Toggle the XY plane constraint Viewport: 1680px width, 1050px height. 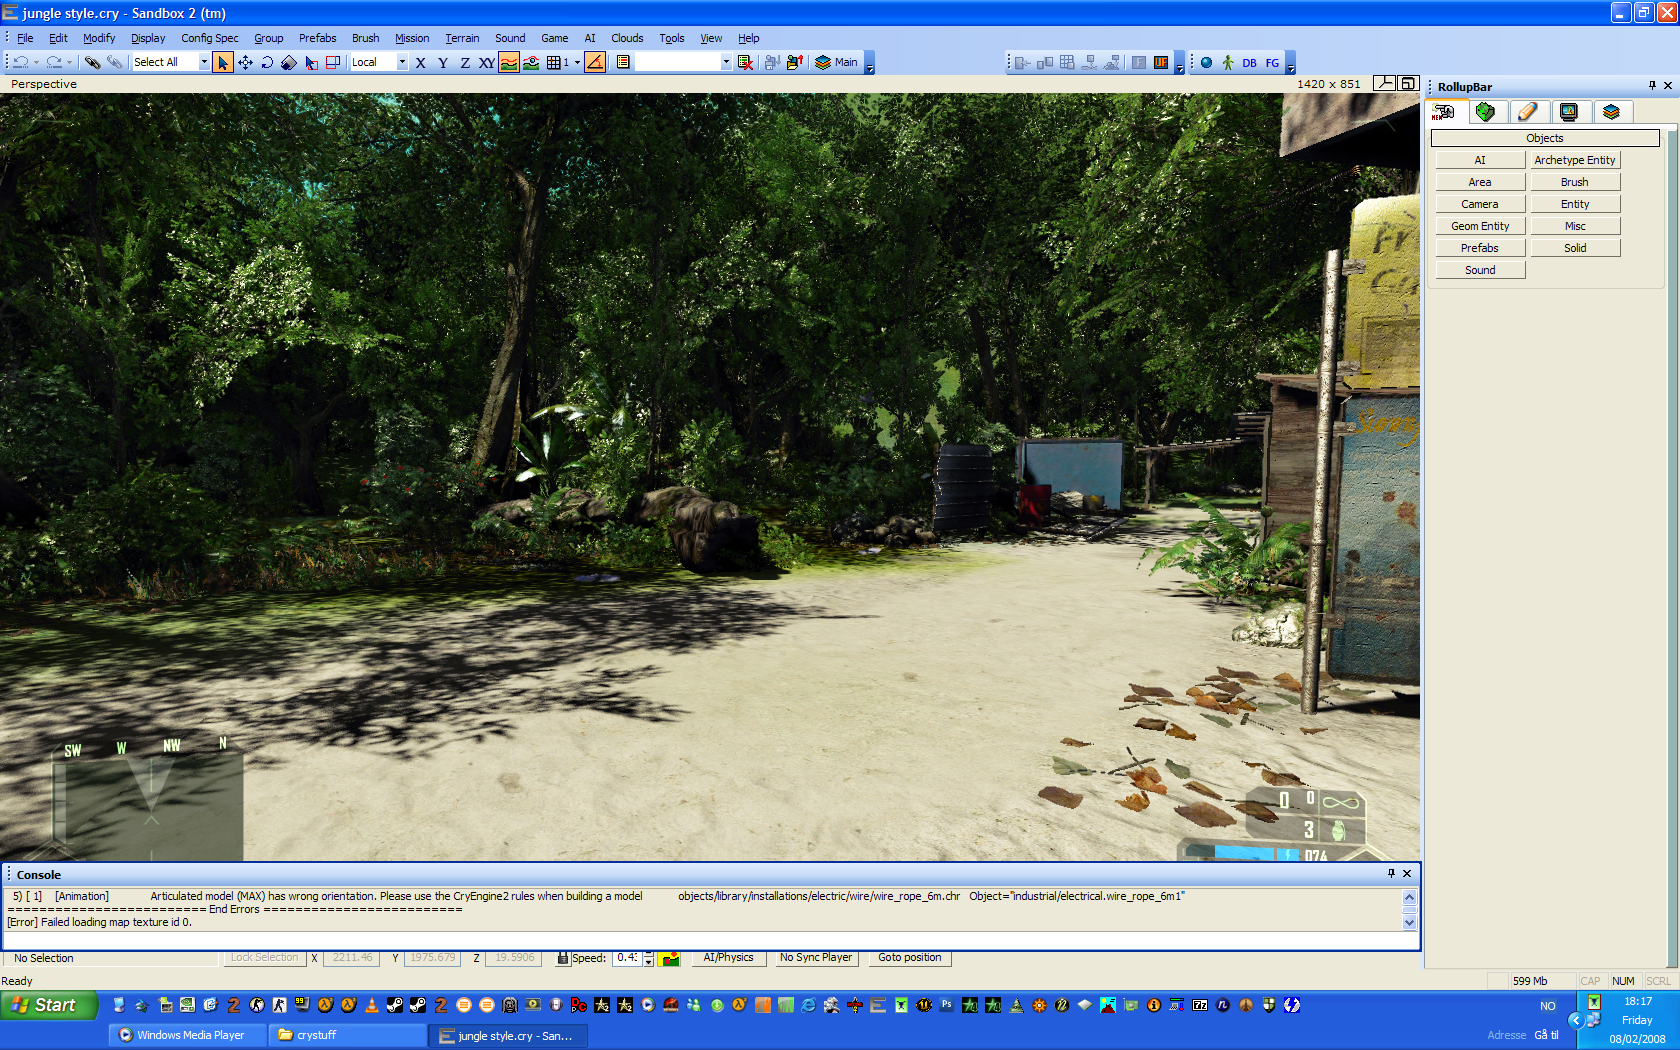(487, 62)
